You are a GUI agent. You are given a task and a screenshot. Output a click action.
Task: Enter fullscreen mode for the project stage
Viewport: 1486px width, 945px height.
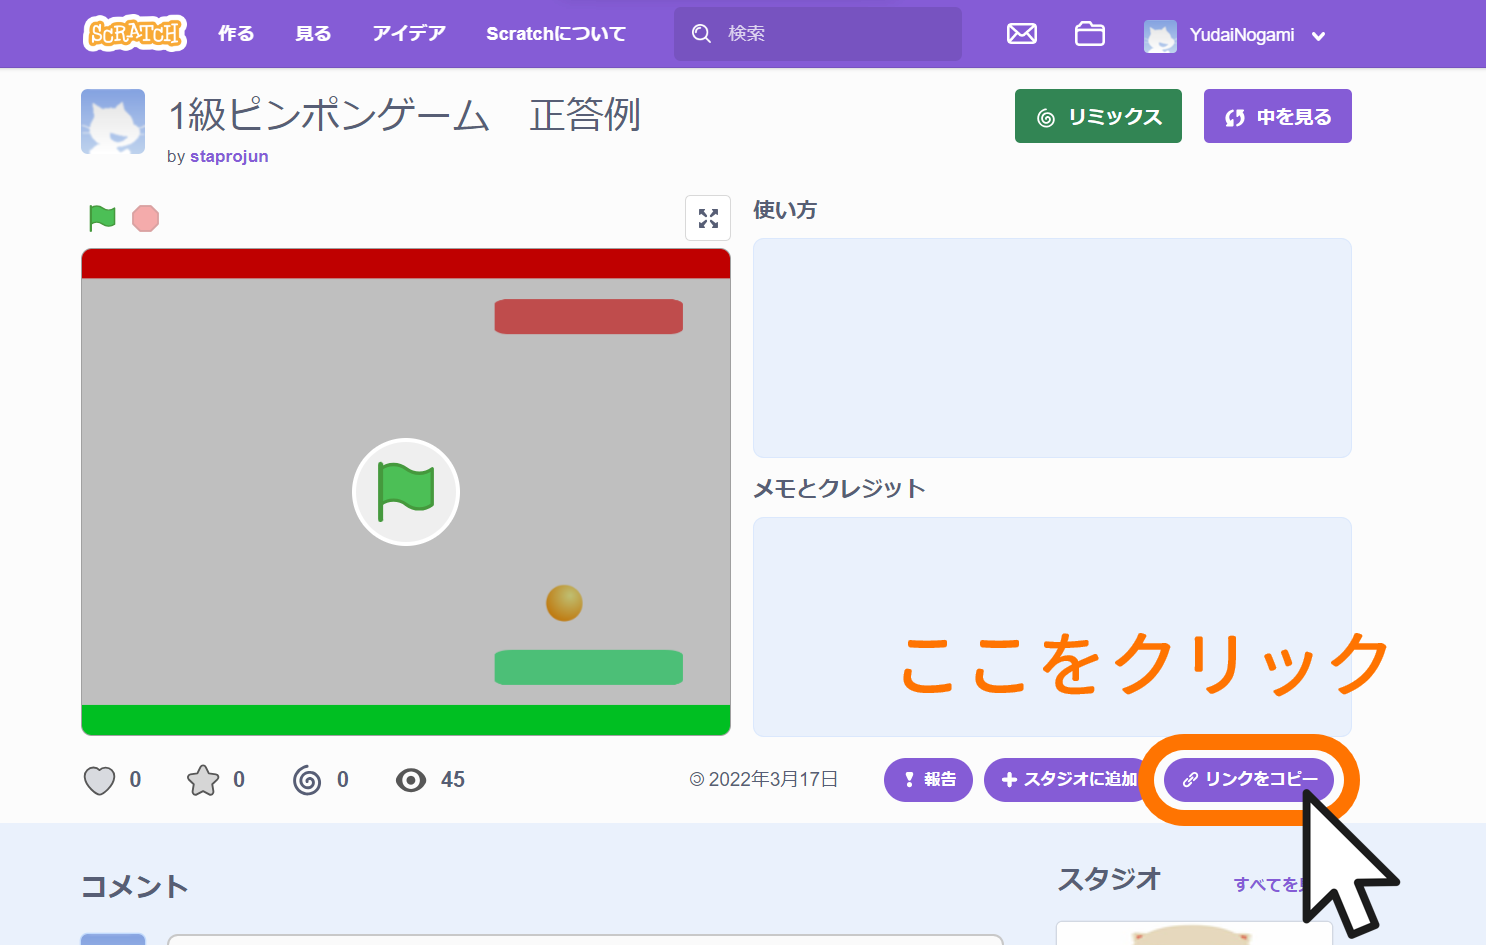[x=708, y=217]
